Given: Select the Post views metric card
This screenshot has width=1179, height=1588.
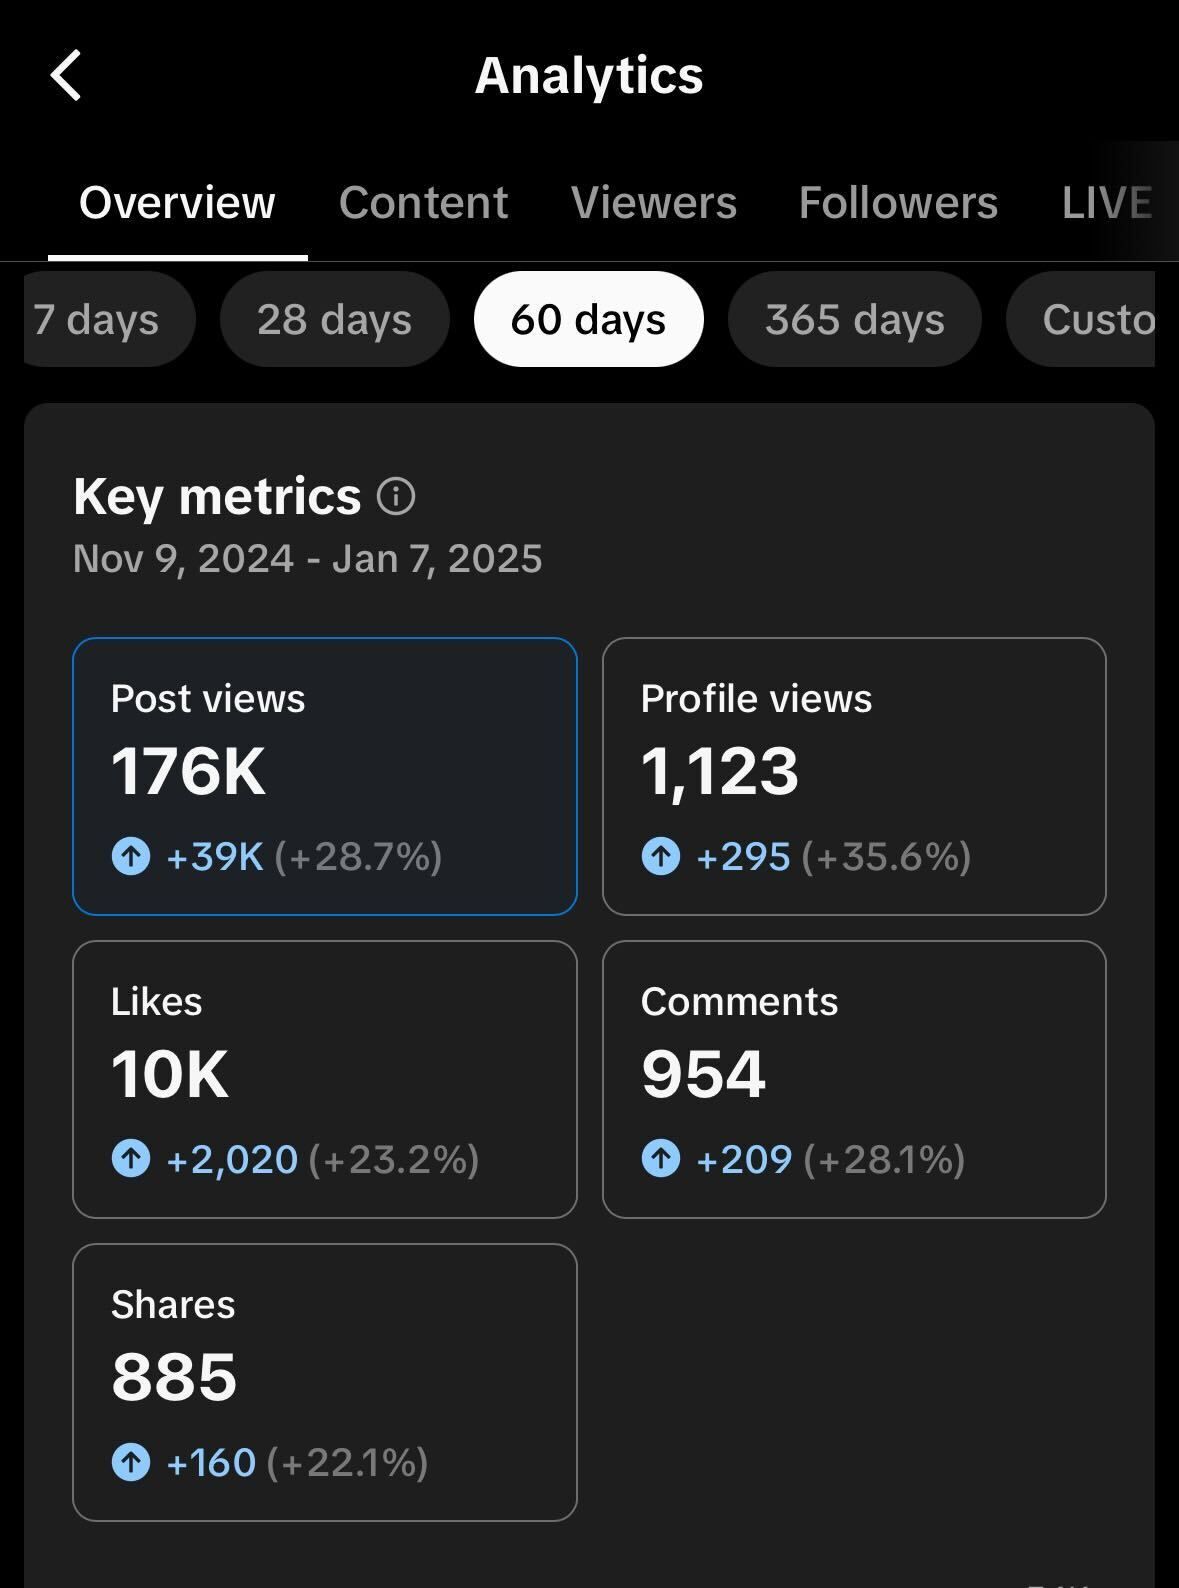Looking at the screenshot, I should (x=325, y=776).
